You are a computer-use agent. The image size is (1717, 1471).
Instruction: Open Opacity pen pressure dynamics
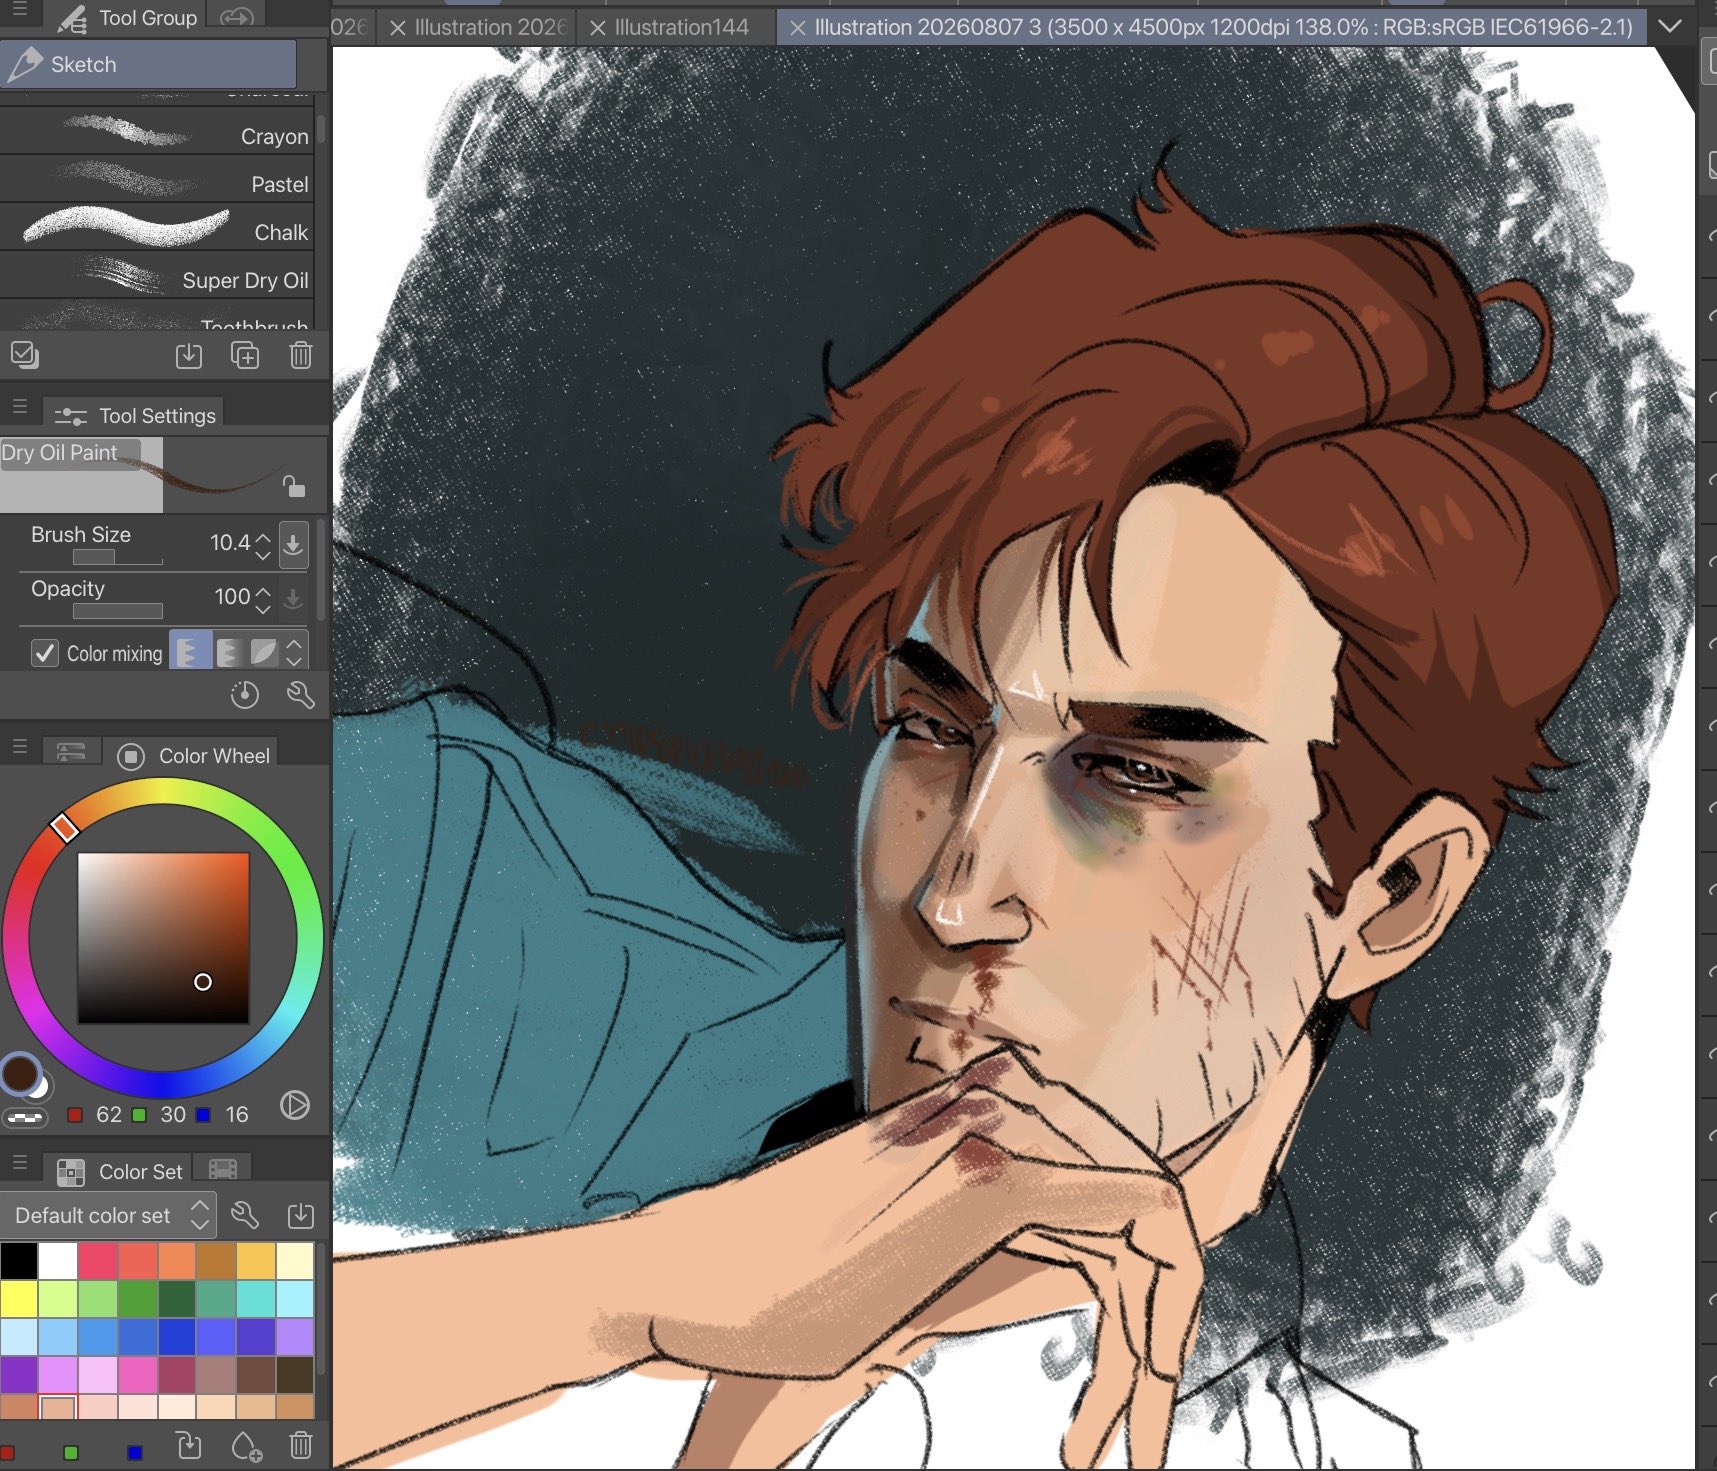pos(293,598)
